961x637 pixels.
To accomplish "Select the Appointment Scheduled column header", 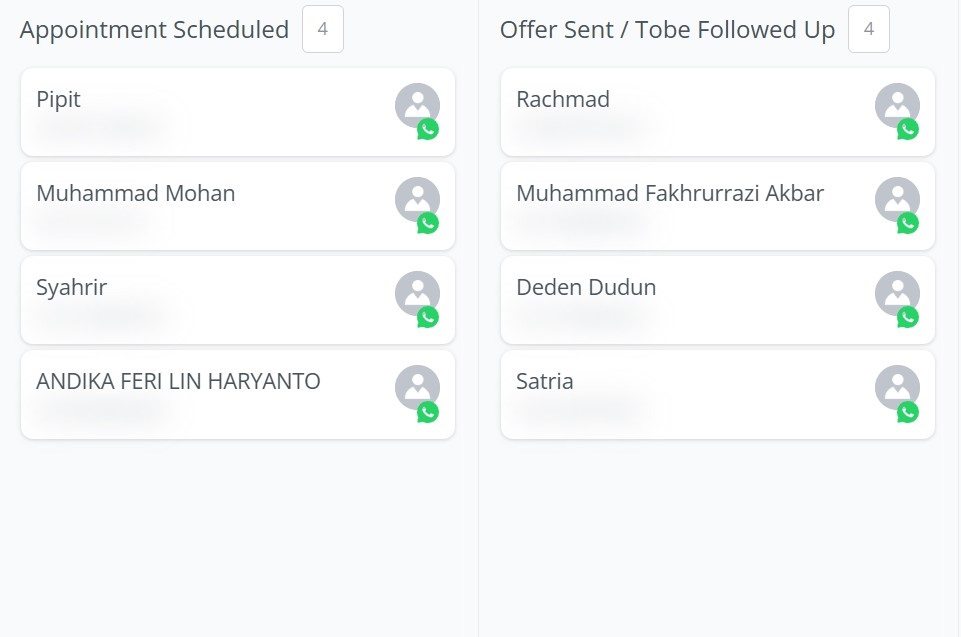I will click(x=154, y=30).
